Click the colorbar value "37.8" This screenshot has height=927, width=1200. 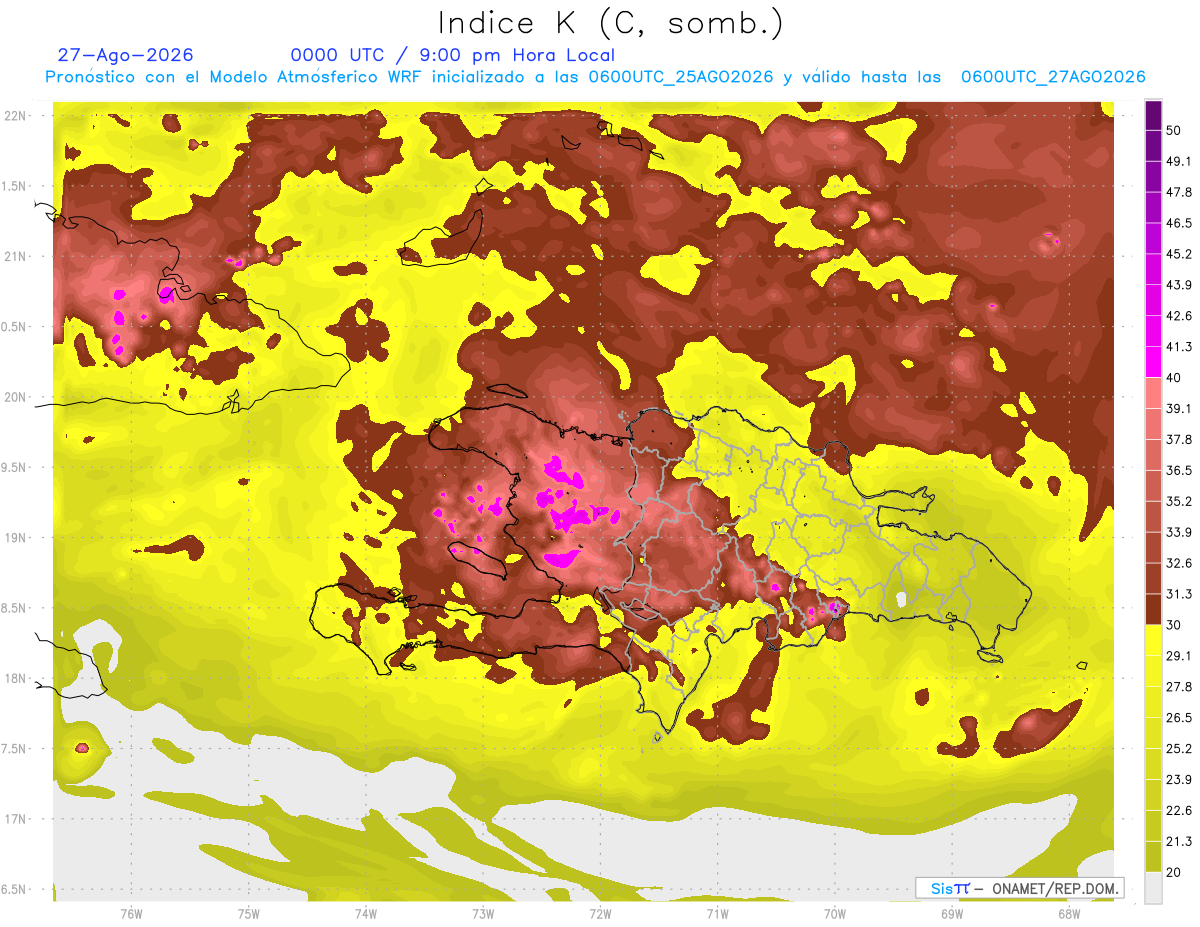click(x=1178, y=439)
